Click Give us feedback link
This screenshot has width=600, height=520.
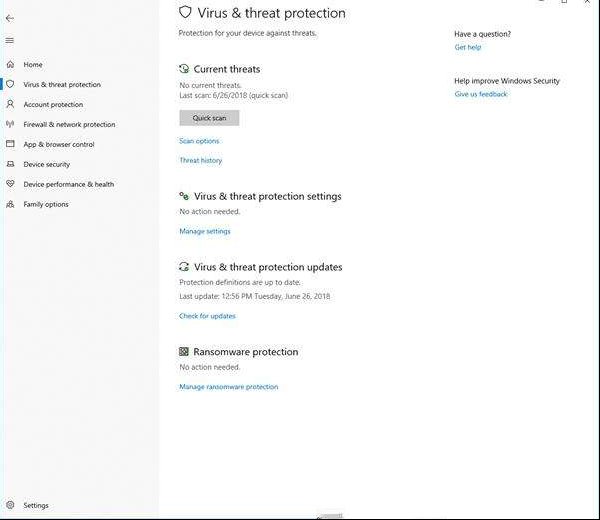(x=481, y=94)
